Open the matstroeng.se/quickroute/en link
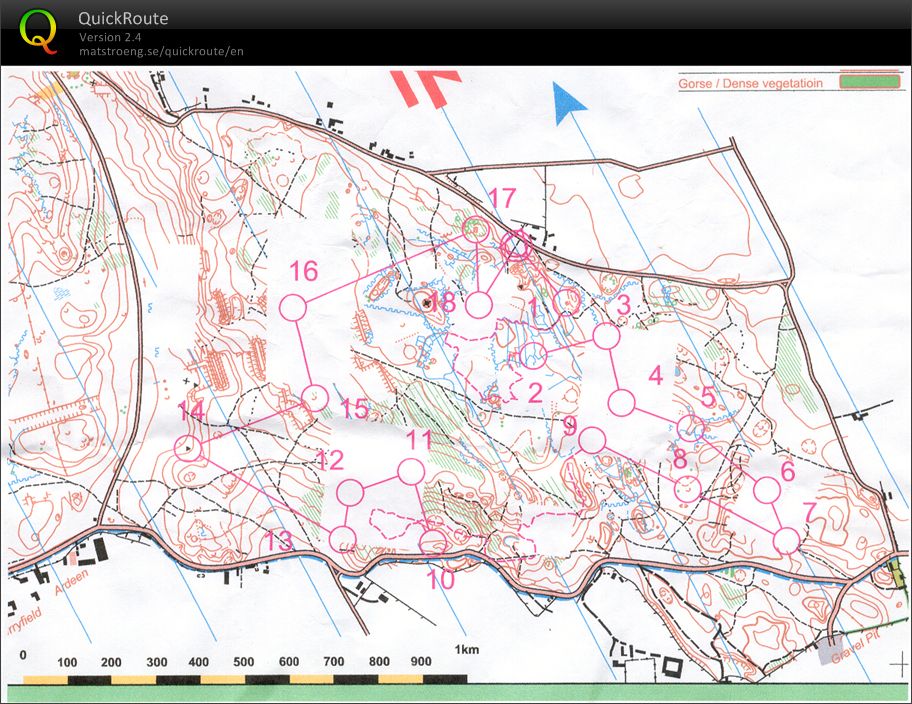Image resolution: width=912 pixels, height=704 pixels. click(161, 51)
